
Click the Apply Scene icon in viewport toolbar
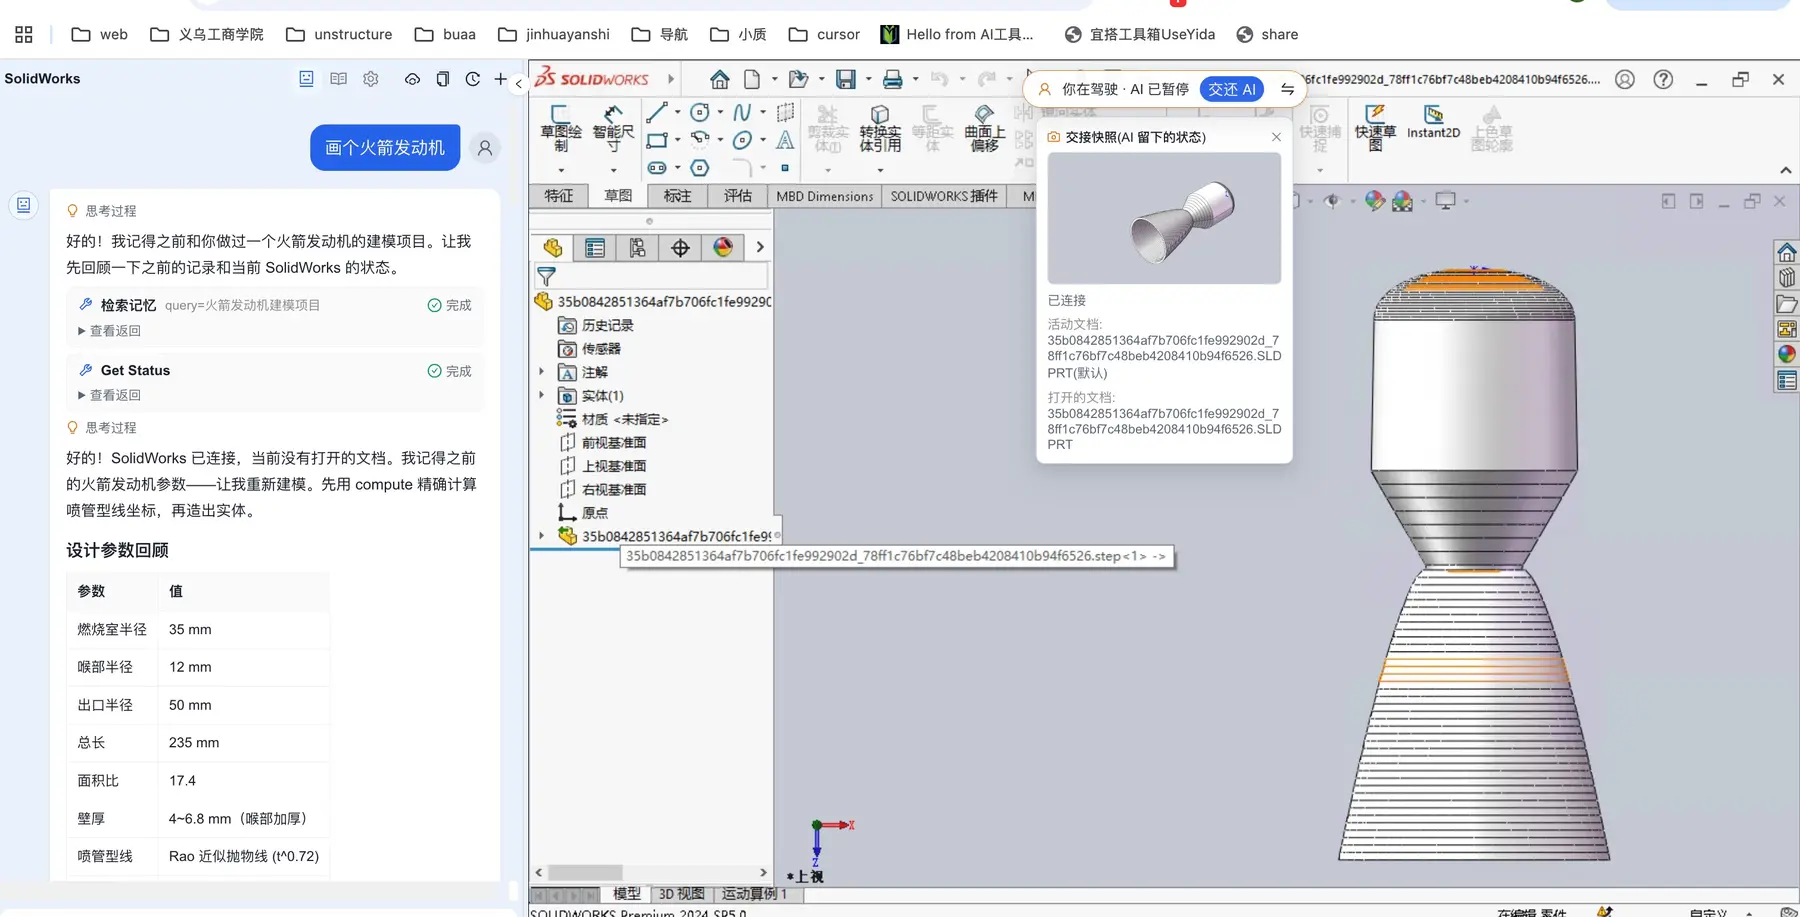click(1402, 201)
